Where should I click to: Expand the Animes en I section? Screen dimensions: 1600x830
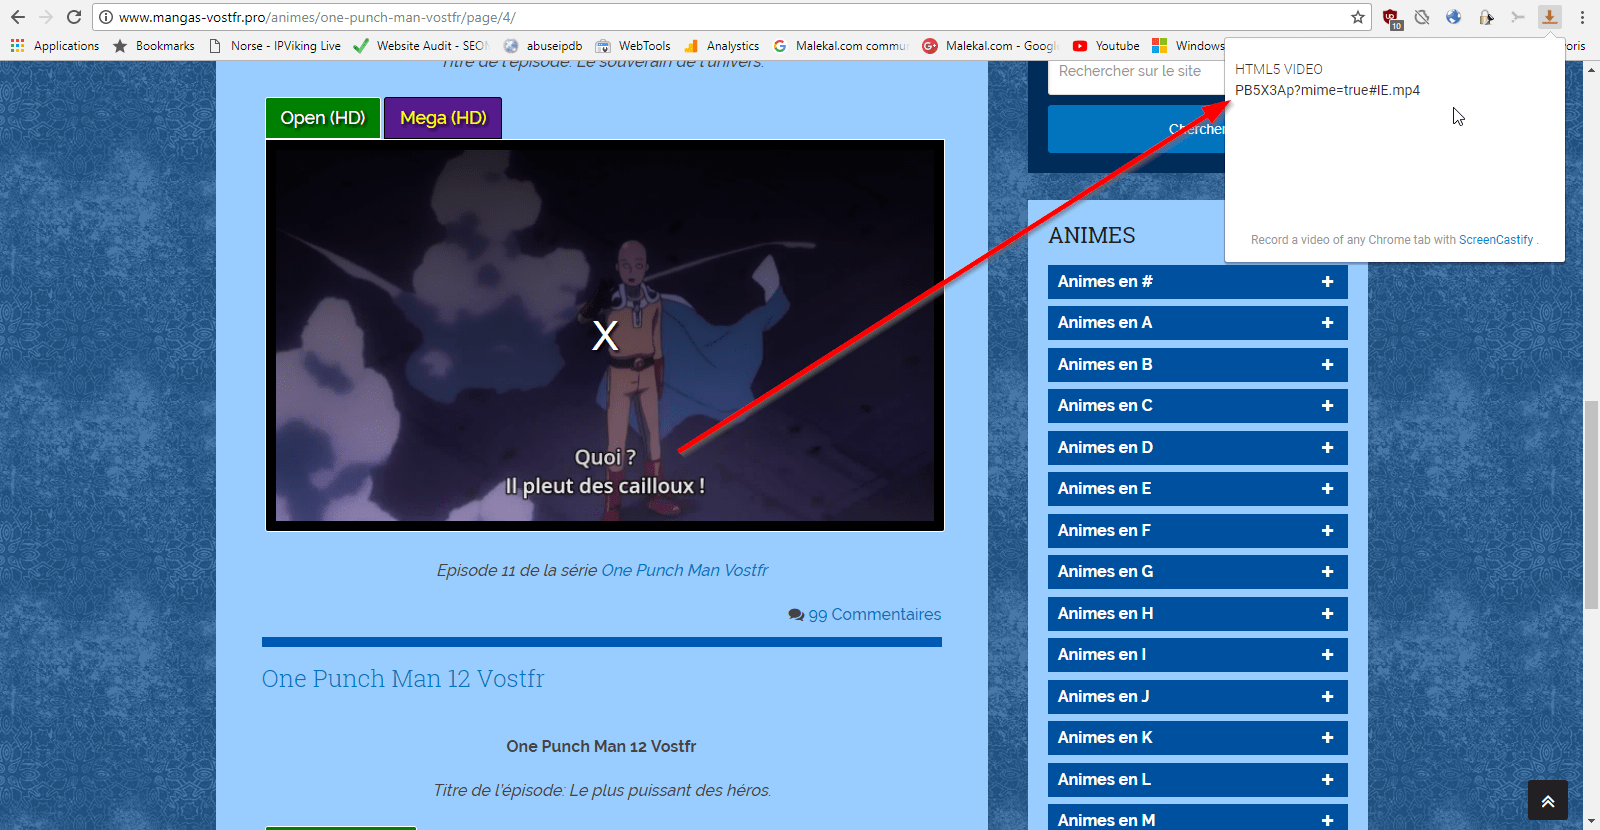pyautogui.click(x=1198, y=655)
